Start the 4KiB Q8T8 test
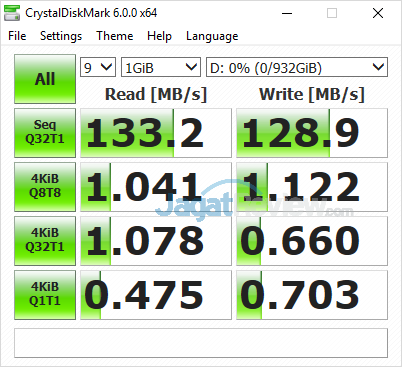 coord(45,187)
